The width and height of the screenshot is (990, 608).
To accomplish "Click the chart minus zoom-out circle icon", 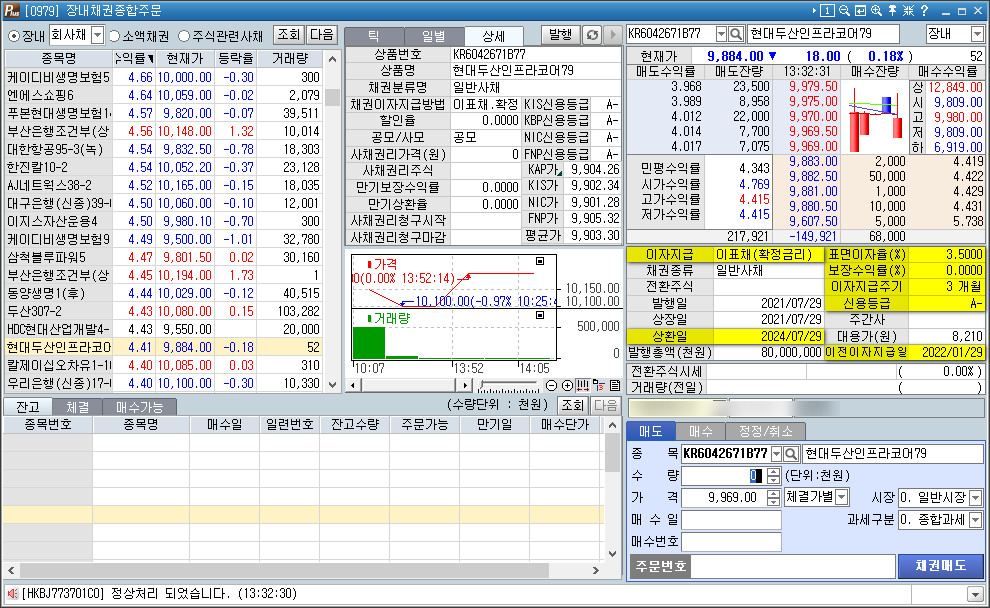I will pos(551,386).
